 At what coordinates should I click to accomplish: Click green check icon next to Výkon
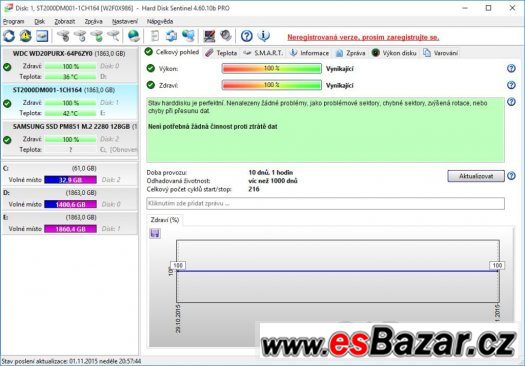(x=151, y=68)
